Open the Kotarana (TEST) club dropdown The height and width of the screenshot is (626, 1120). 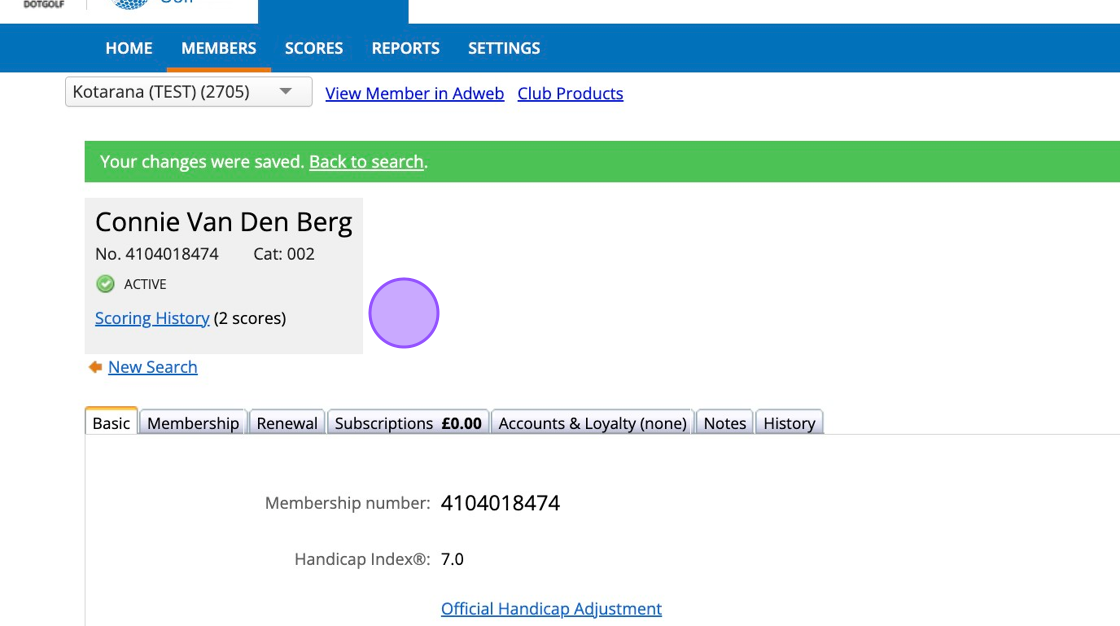(x=188, y=92)
